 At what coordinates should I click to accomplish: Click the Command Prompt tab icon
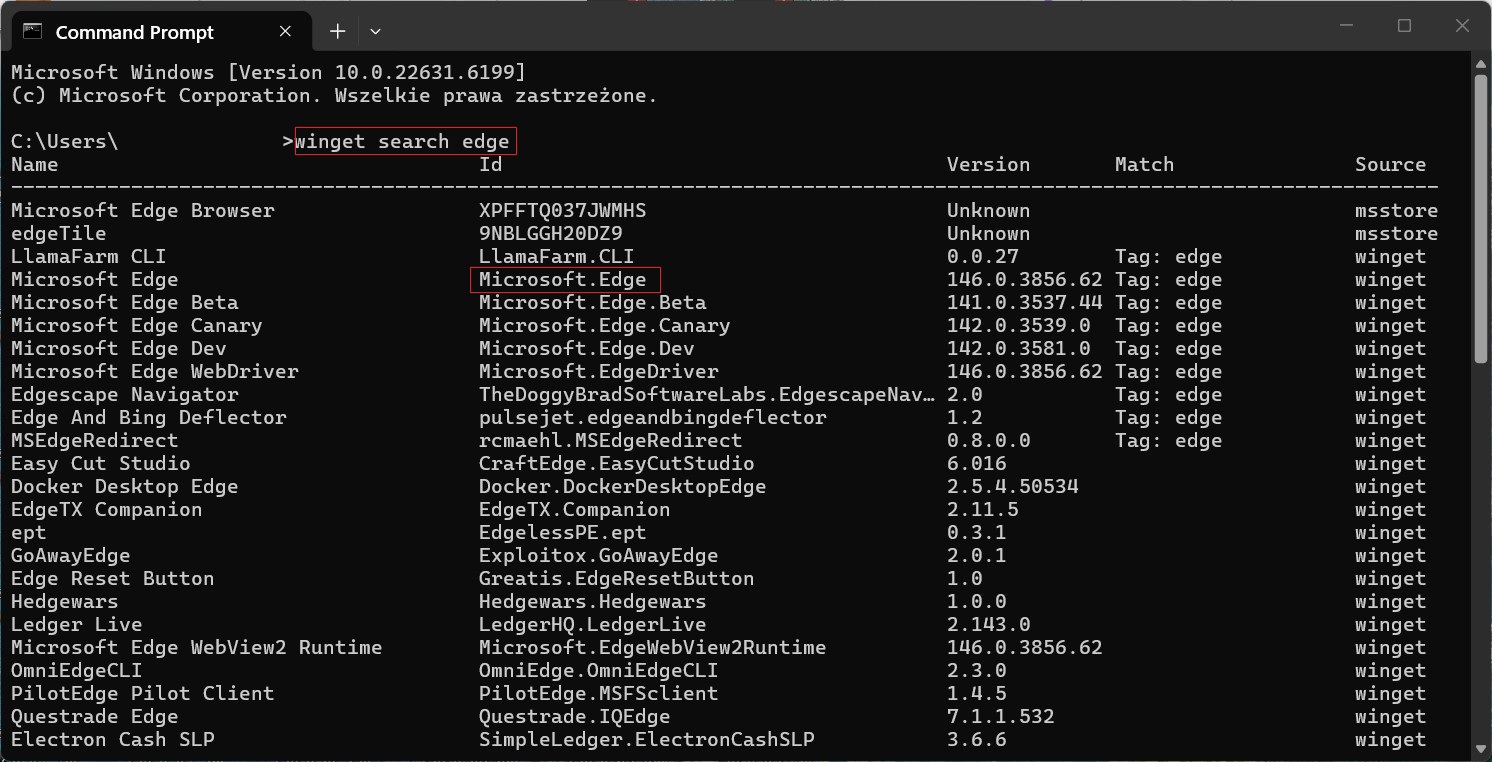[33, 31]
